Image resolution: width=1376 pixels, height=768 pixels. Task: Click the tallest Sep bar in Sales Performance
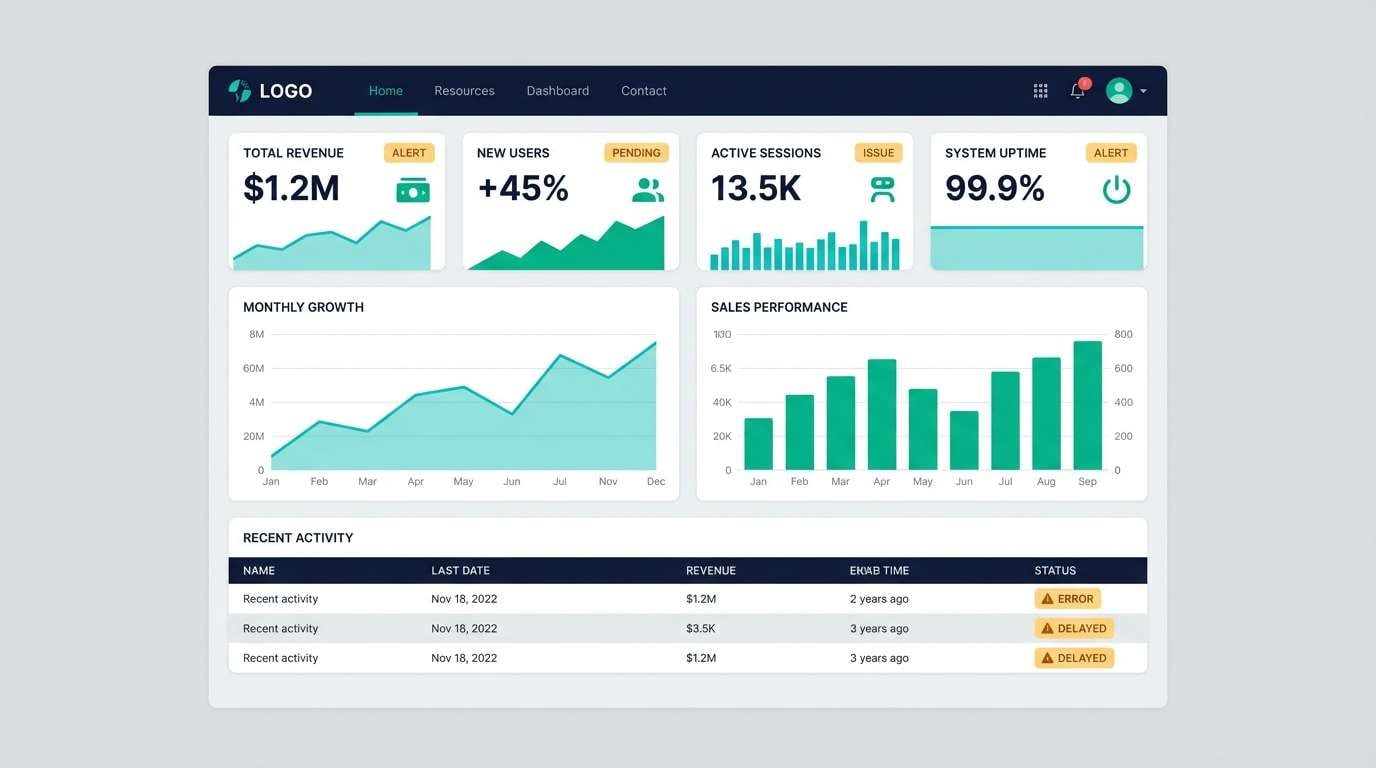1087,405
